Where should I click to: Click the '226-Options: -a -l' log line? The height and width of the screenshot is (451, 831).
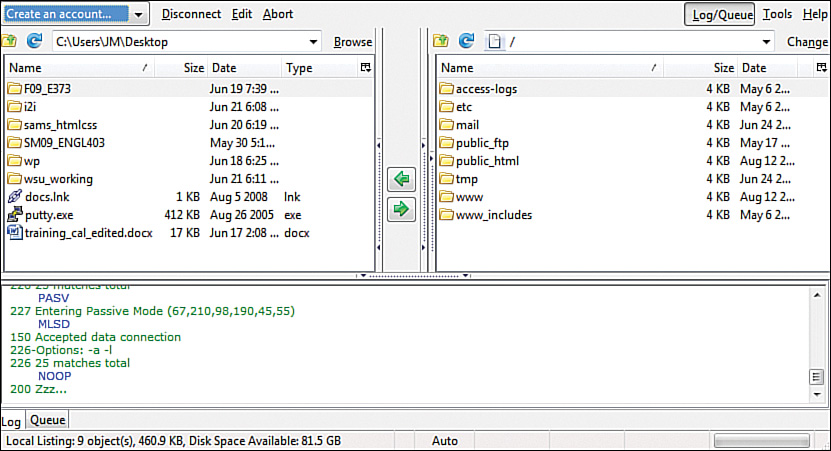click(61, 350)
